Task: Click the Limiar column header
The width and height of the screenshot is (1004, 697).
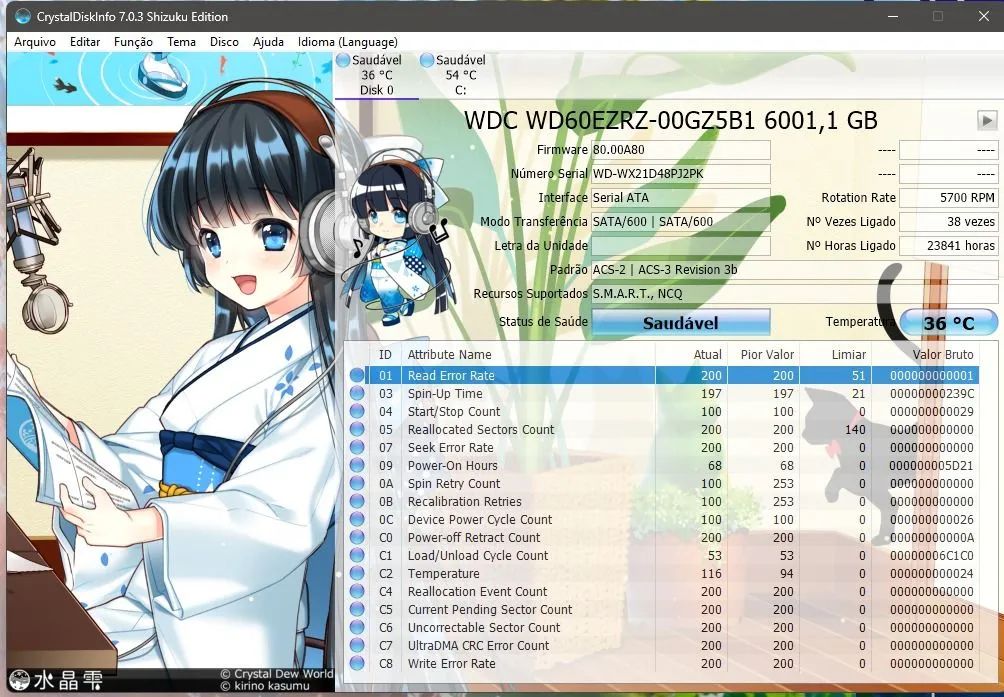Action: [836, 355]
